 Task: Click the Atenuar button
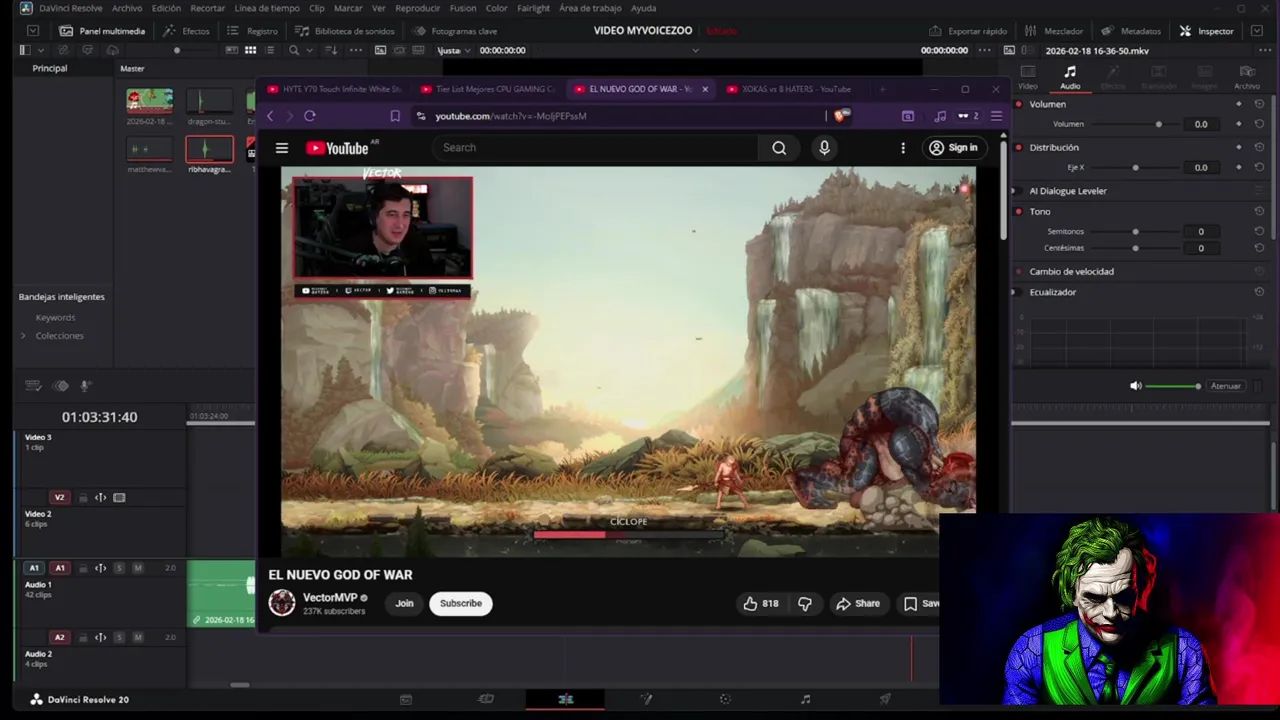pyautogui.click(x=1225, y=386)
